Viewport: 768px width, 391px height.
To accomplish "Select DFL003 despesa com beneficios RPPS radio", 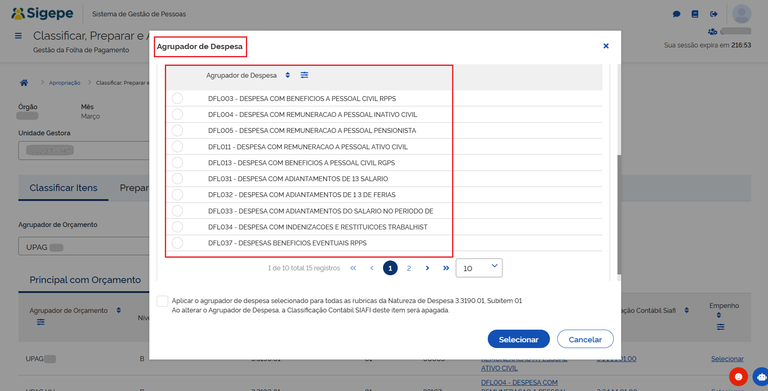I will [177, 98].
